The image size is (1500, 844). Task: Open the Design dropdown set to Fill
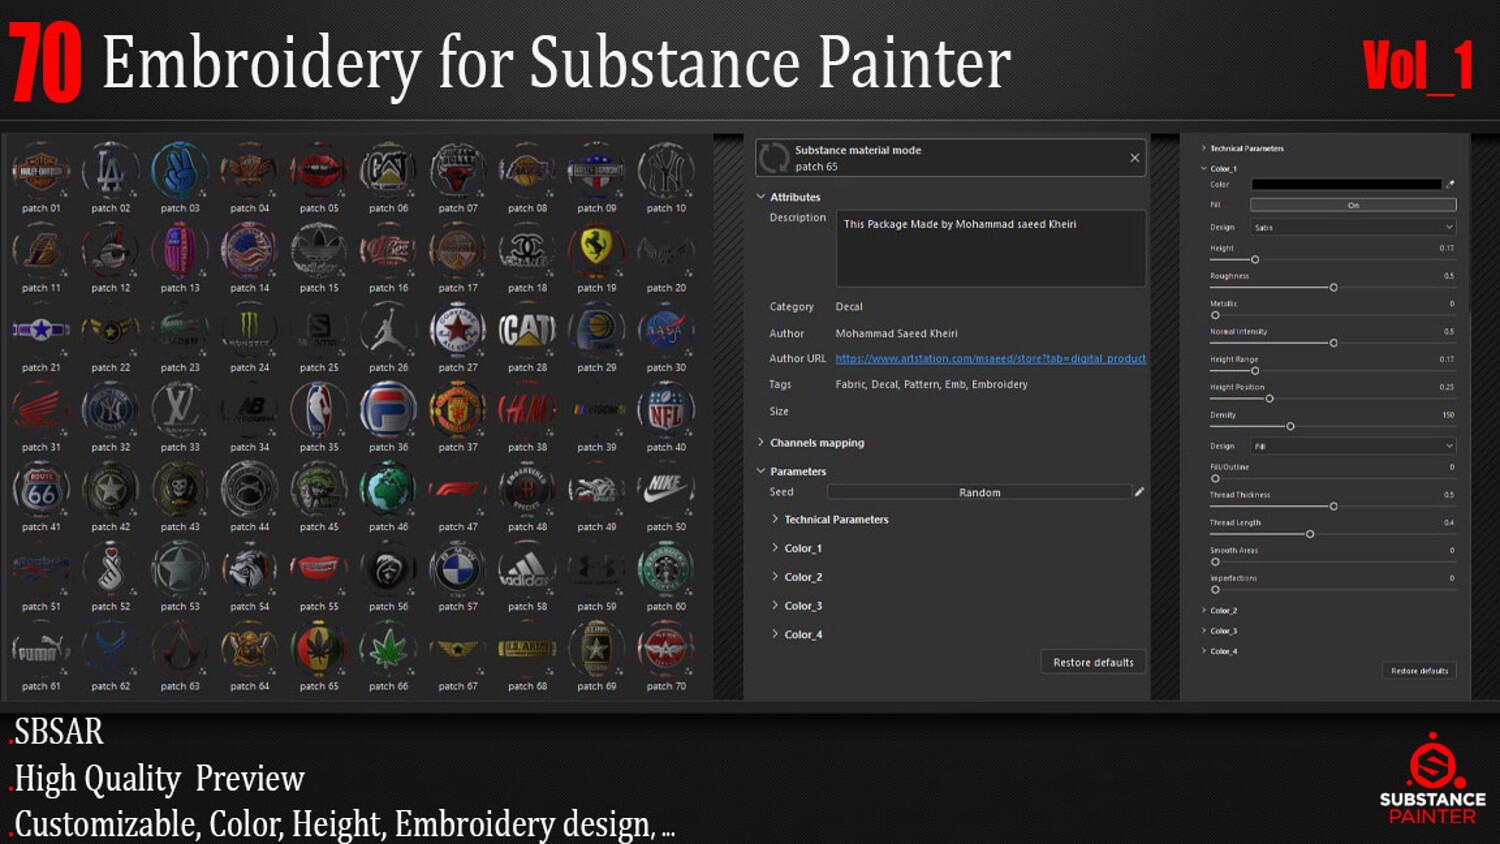[x=1353, y=446]
